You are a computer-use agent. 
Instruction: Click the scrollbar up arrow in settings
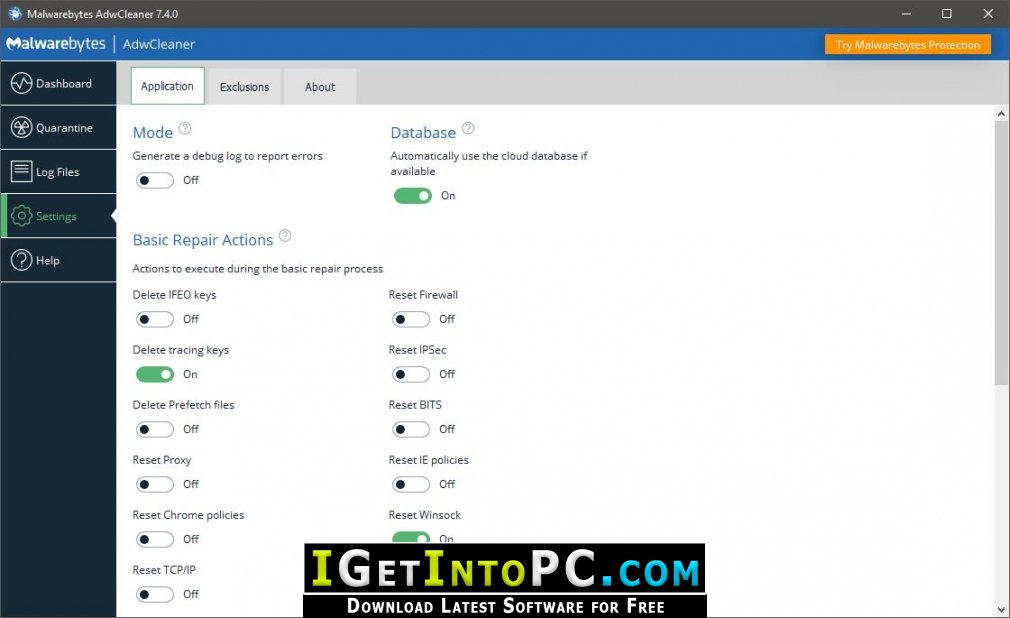pos(1001,114)
